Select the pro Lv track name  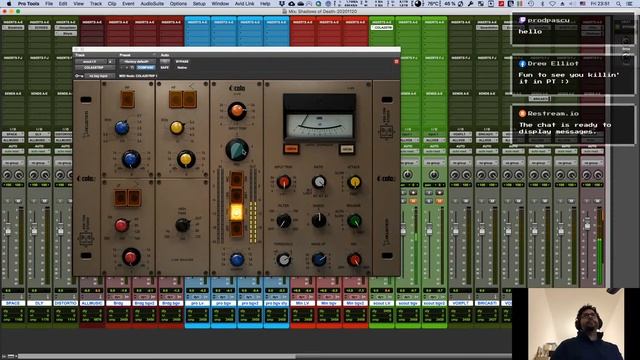pyautogui.click(x=197, y=303)
